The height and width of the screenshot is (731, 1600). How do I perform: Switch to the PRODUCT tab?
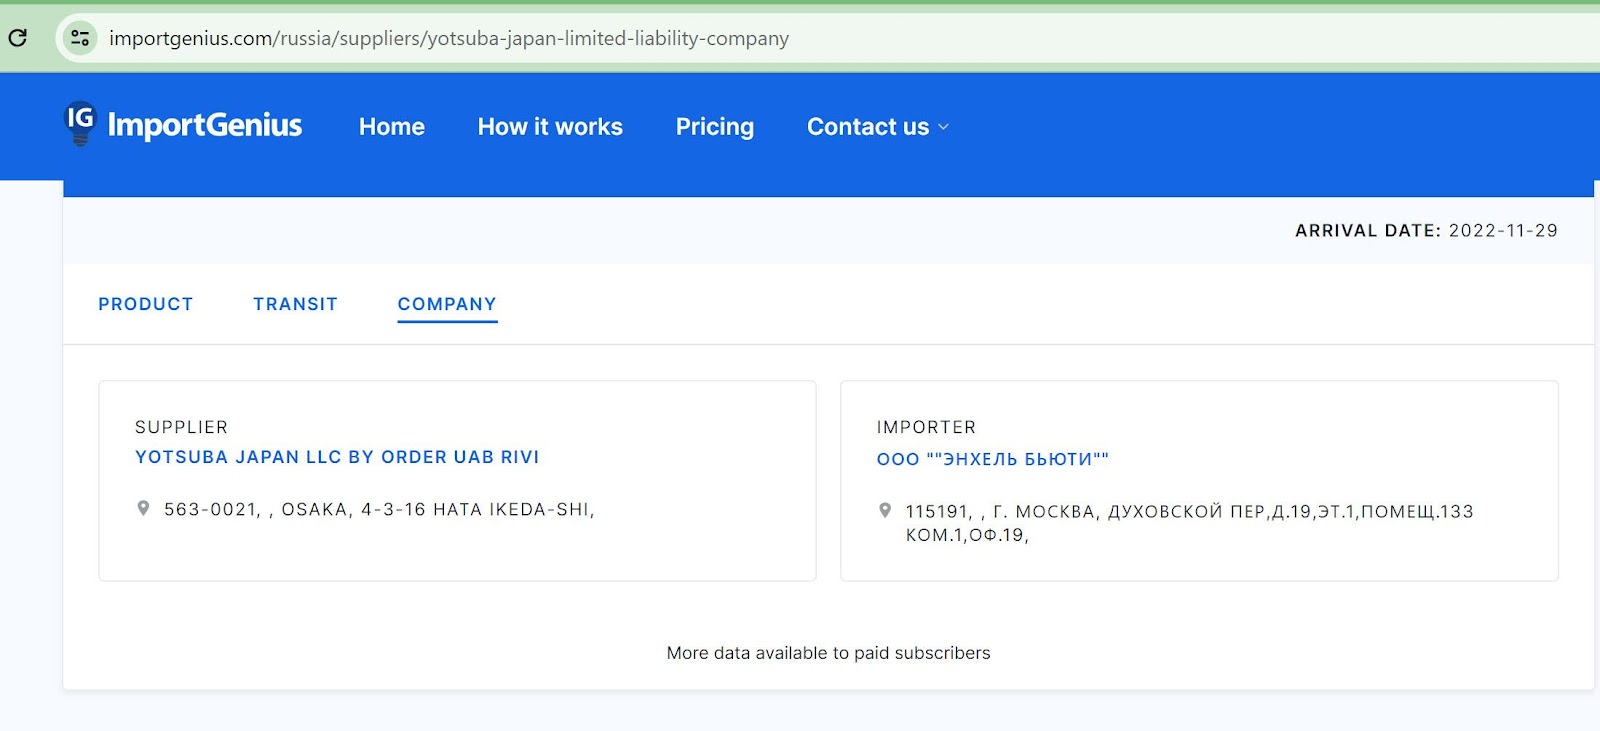pos(146,304)
